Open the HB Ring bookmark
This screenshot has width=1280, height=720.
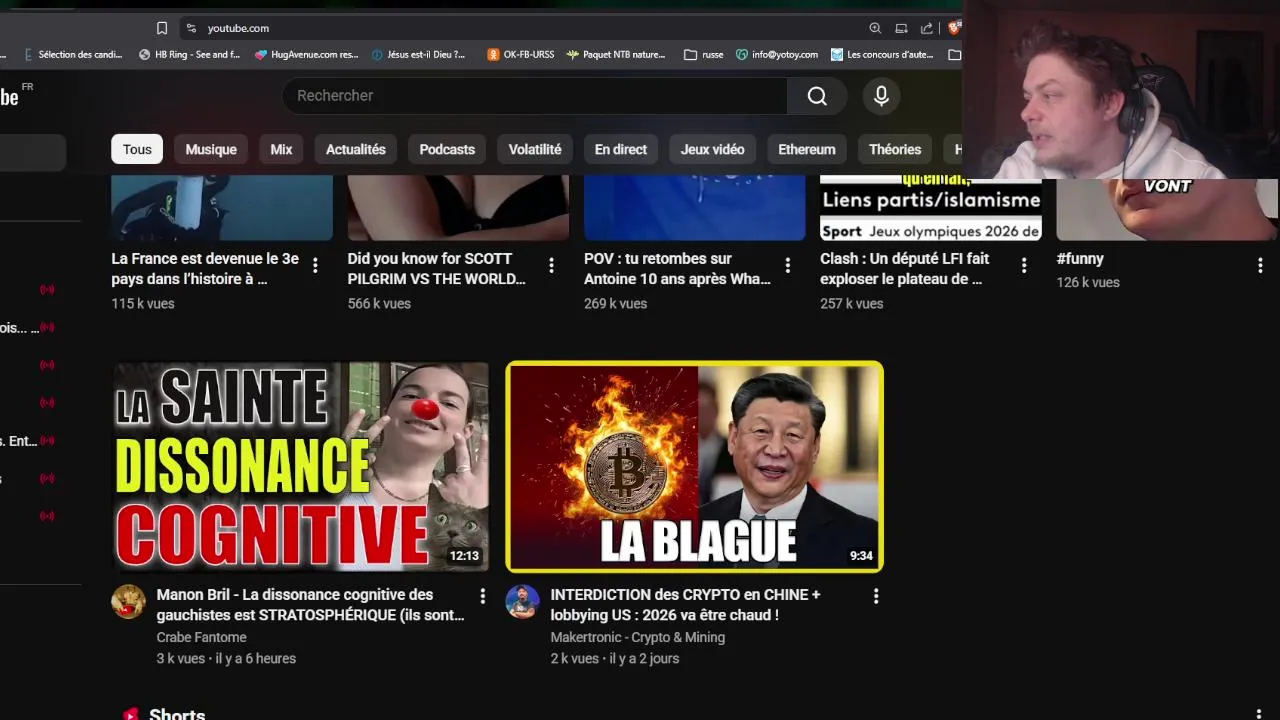pos(190,55)
